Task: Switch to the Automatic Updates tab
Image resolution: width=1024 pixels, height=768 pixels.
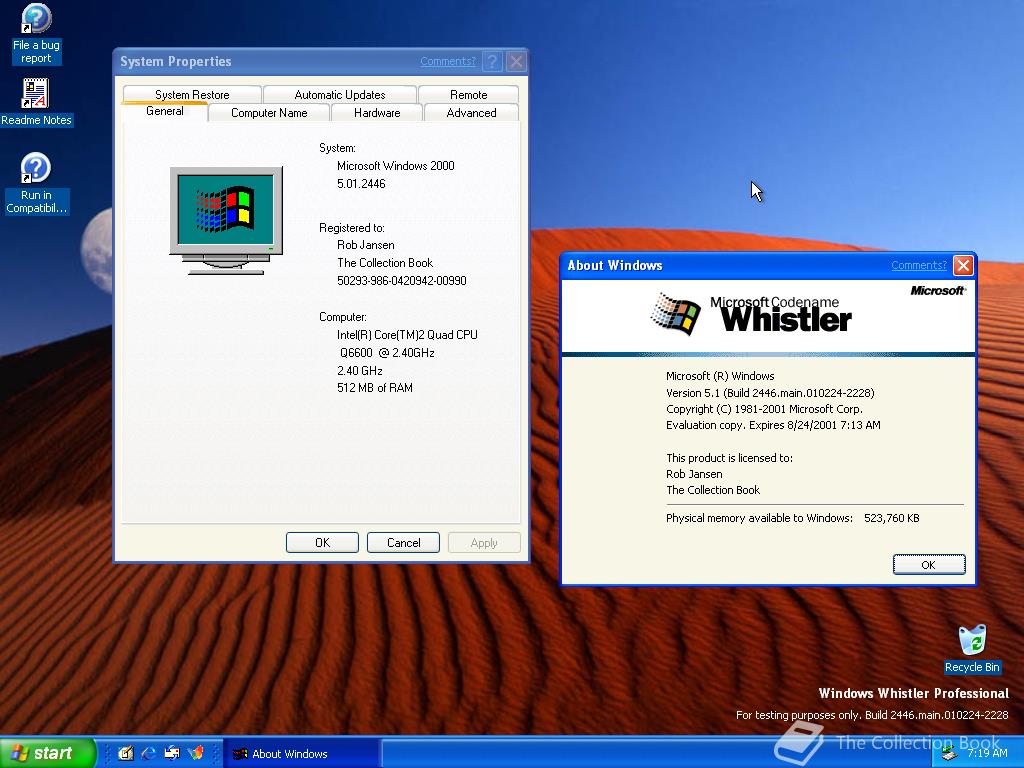Action: (x=340, y=94)
